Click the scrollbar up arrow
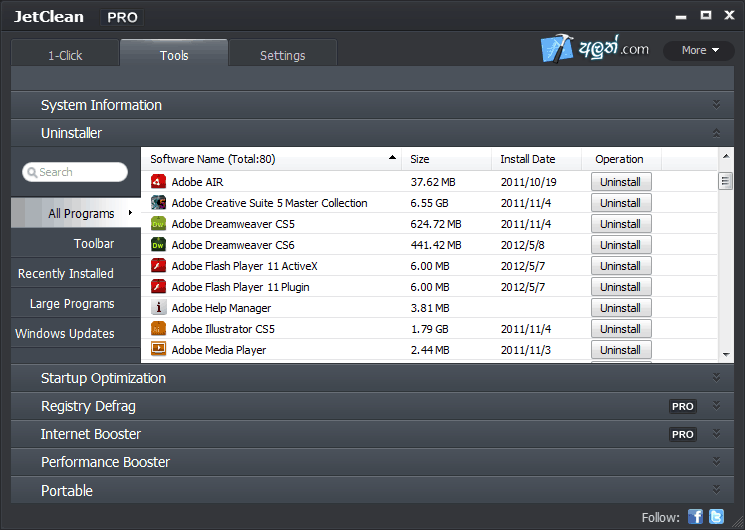This screenshot has height=530, width=745. [x=726, y=156]
